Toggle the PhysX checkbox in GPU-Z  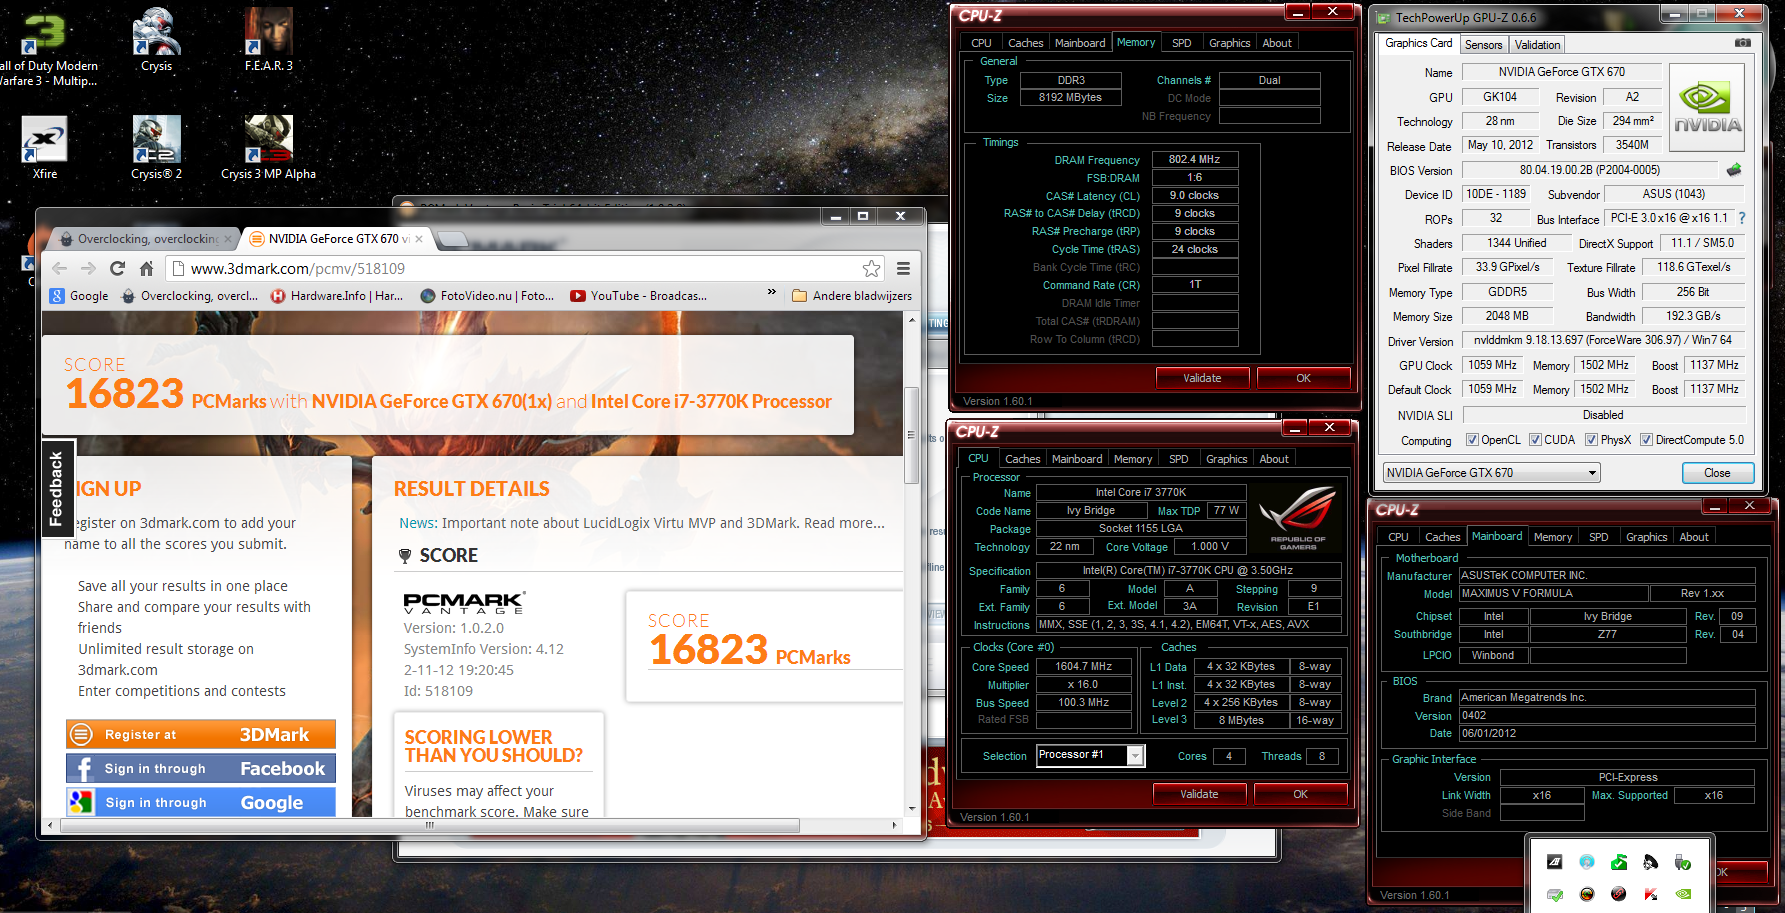[x=1591, y=440]
